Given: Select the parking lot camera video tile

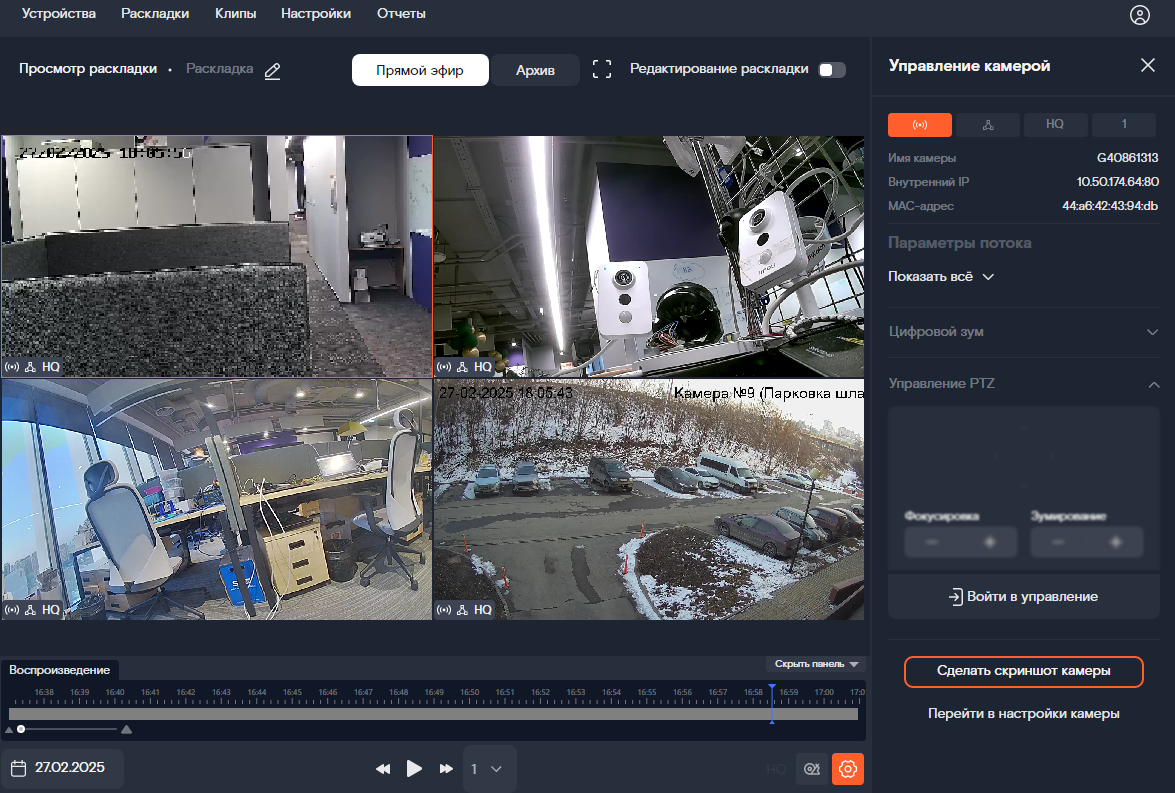Looking at the screenshot, I should (649, 499).
